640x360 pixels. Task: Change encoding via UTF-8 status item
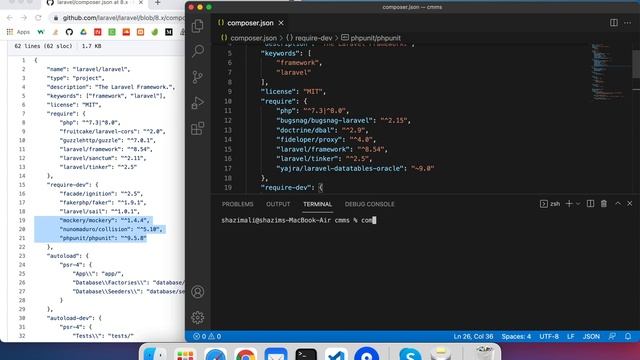point(549,336)
